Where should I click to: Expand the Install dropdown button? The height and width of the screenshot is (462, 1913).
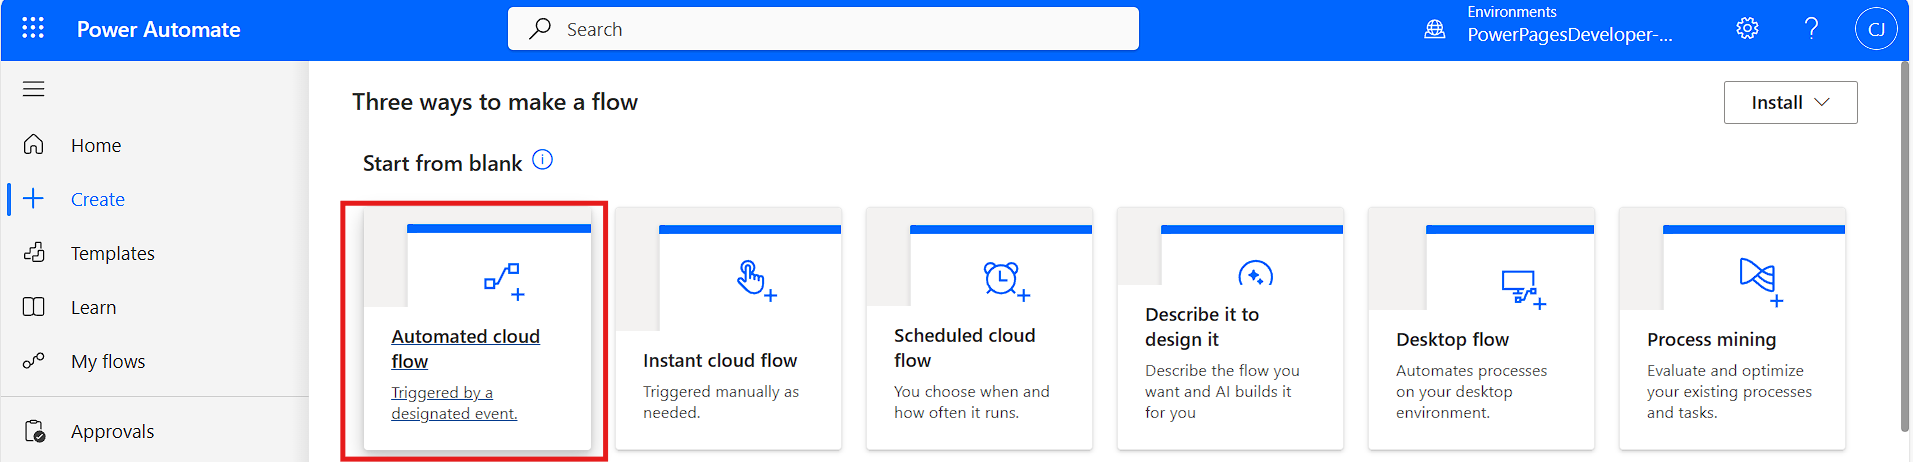coord(1789,103)
